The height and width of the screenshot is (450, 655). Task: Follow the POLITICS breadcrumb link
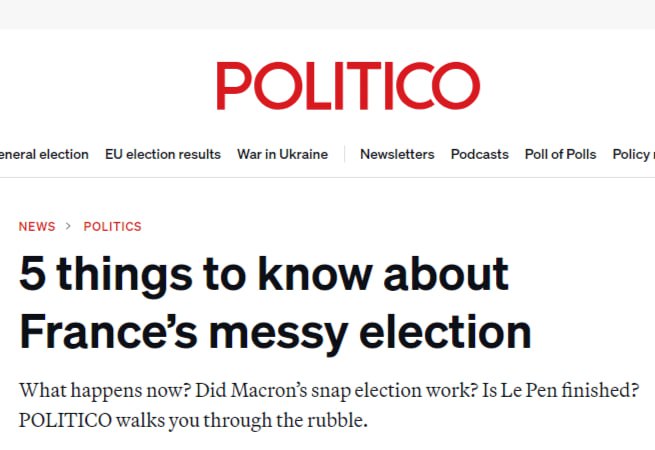tap(112, 226)
